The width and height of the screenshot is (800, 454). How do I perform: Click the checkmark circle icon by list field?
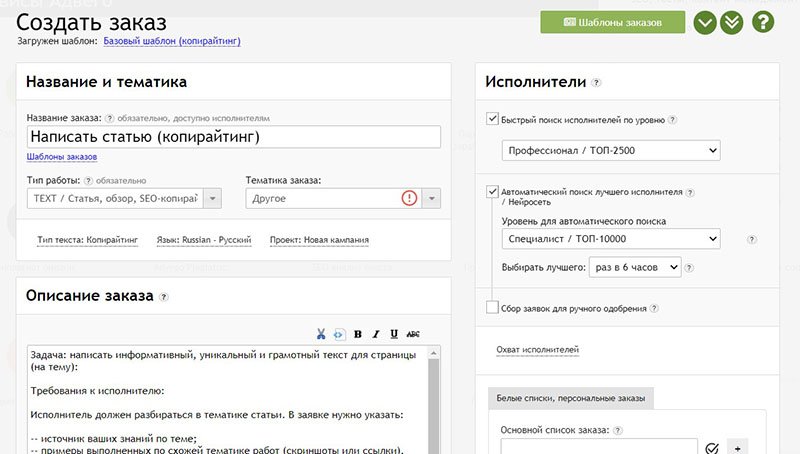click(x=712, y=448)
